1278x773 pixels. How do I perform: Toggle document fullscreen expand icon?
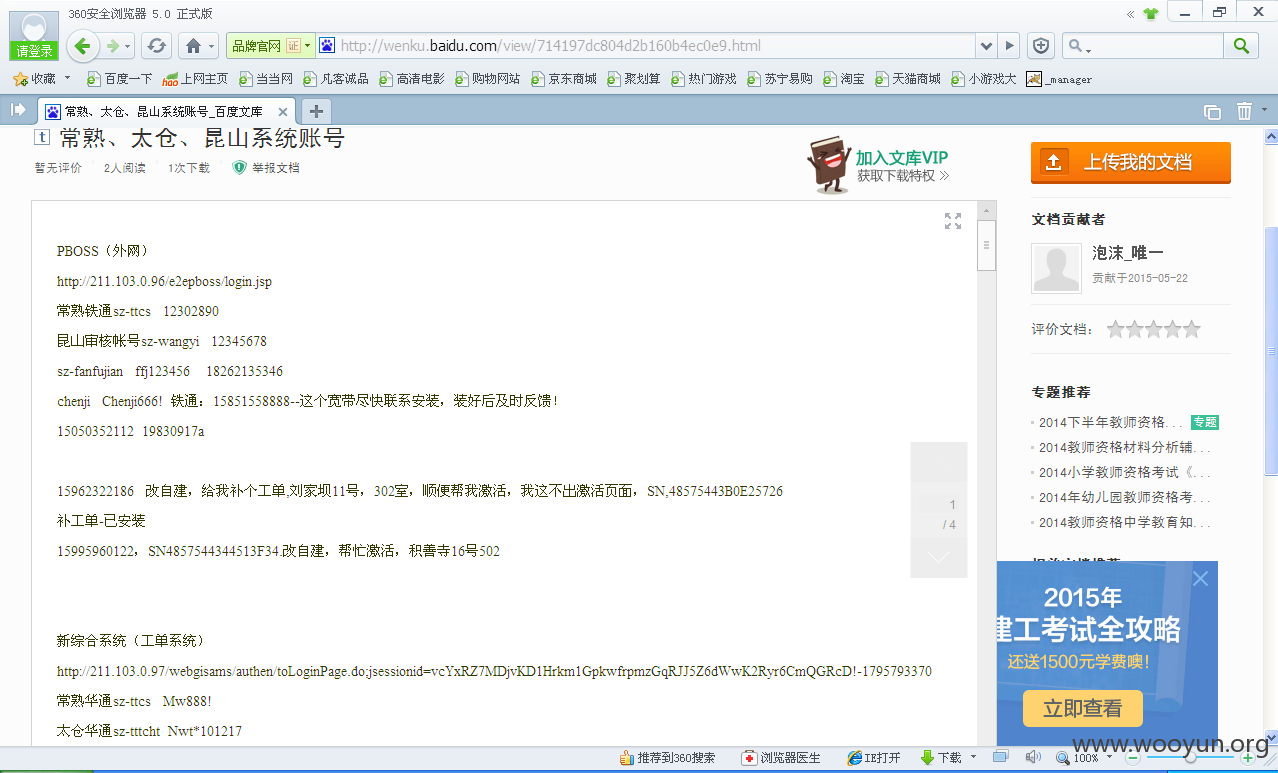coord(953,221)
